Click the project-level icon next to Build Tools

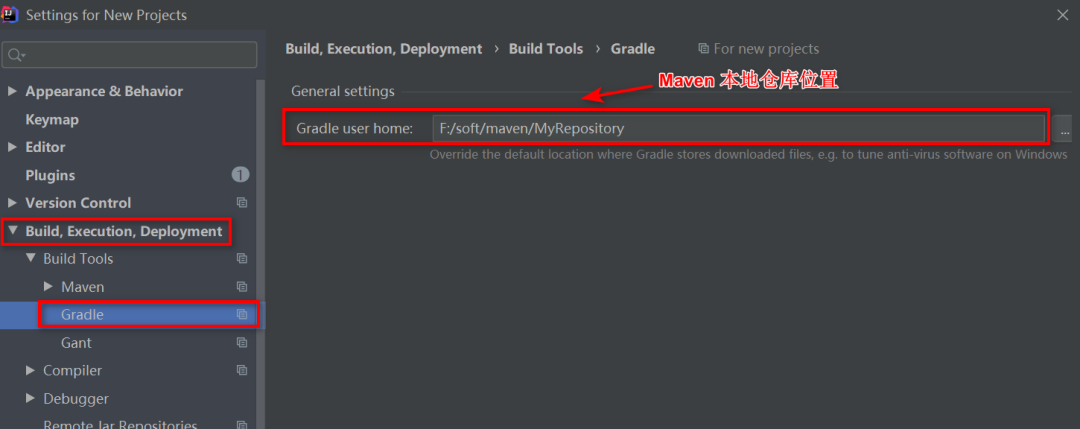(242, 259)
